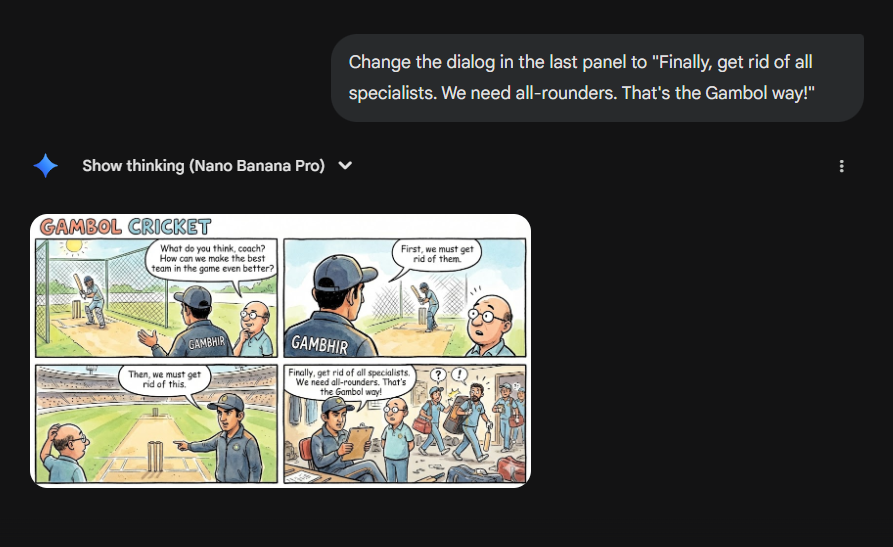Click the large GAMBHIR jersey text in second panel
The height and width of the screenshot is (547, 893).
point(319,344)
